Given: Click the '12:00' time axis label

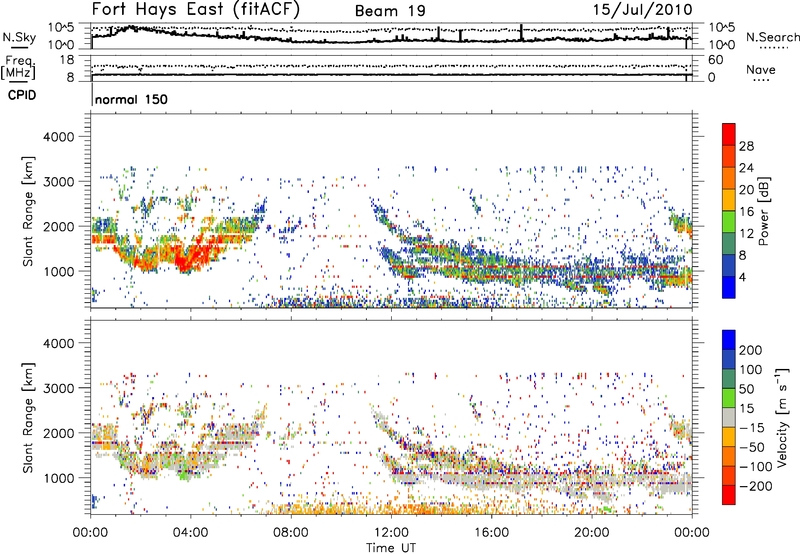Looking at the screenshot, I should pyautogui.click(x=391, y=533).
